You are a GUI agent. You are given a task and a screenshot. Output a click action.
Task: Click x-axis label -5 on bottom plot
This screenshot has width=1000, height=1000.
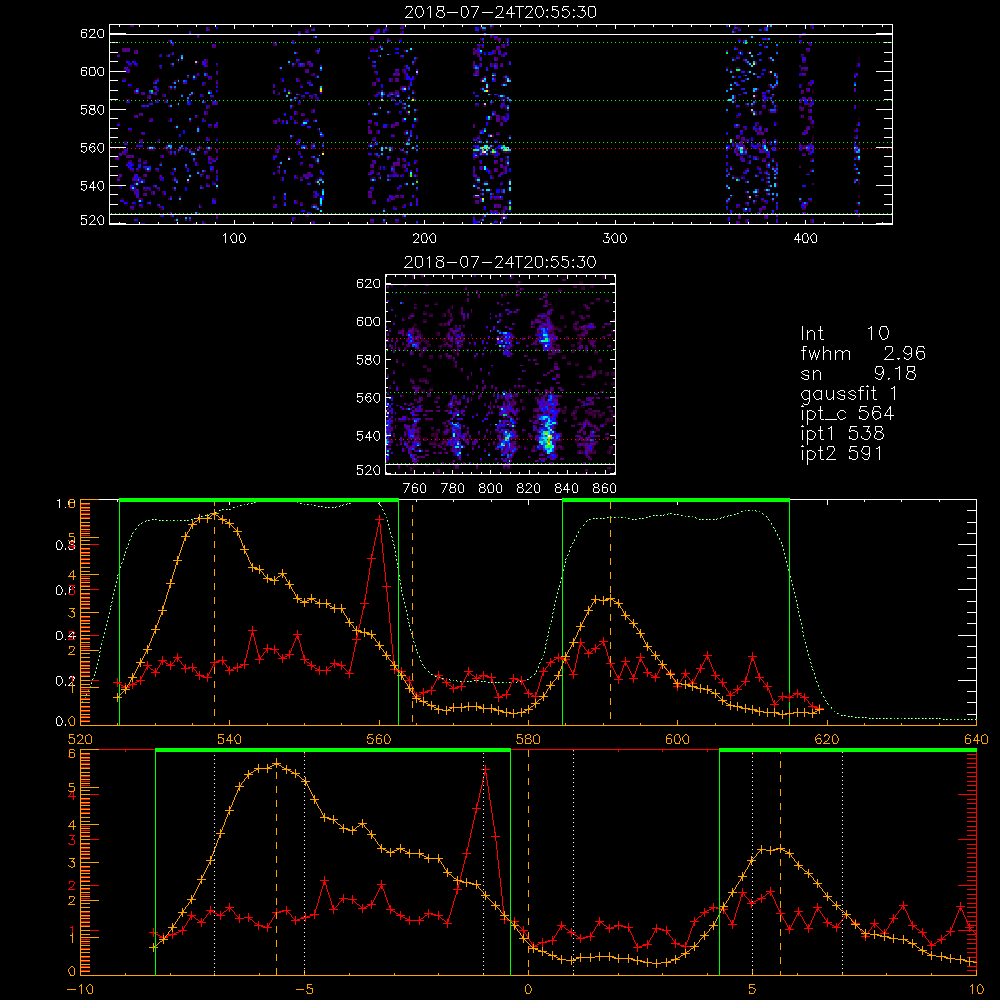(x=304, y=990)
